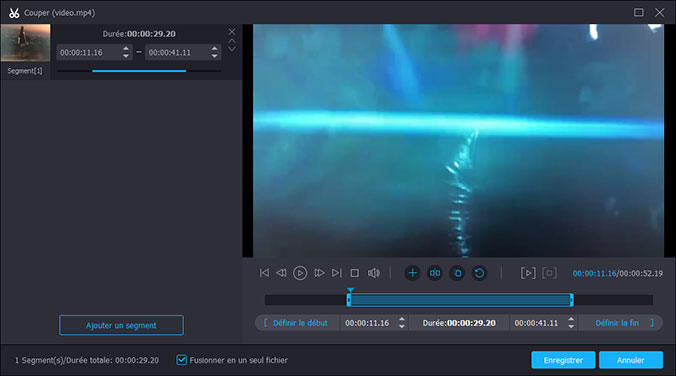Click Enregistrer to save
676x376 pixels.
[x=563, y=360]
